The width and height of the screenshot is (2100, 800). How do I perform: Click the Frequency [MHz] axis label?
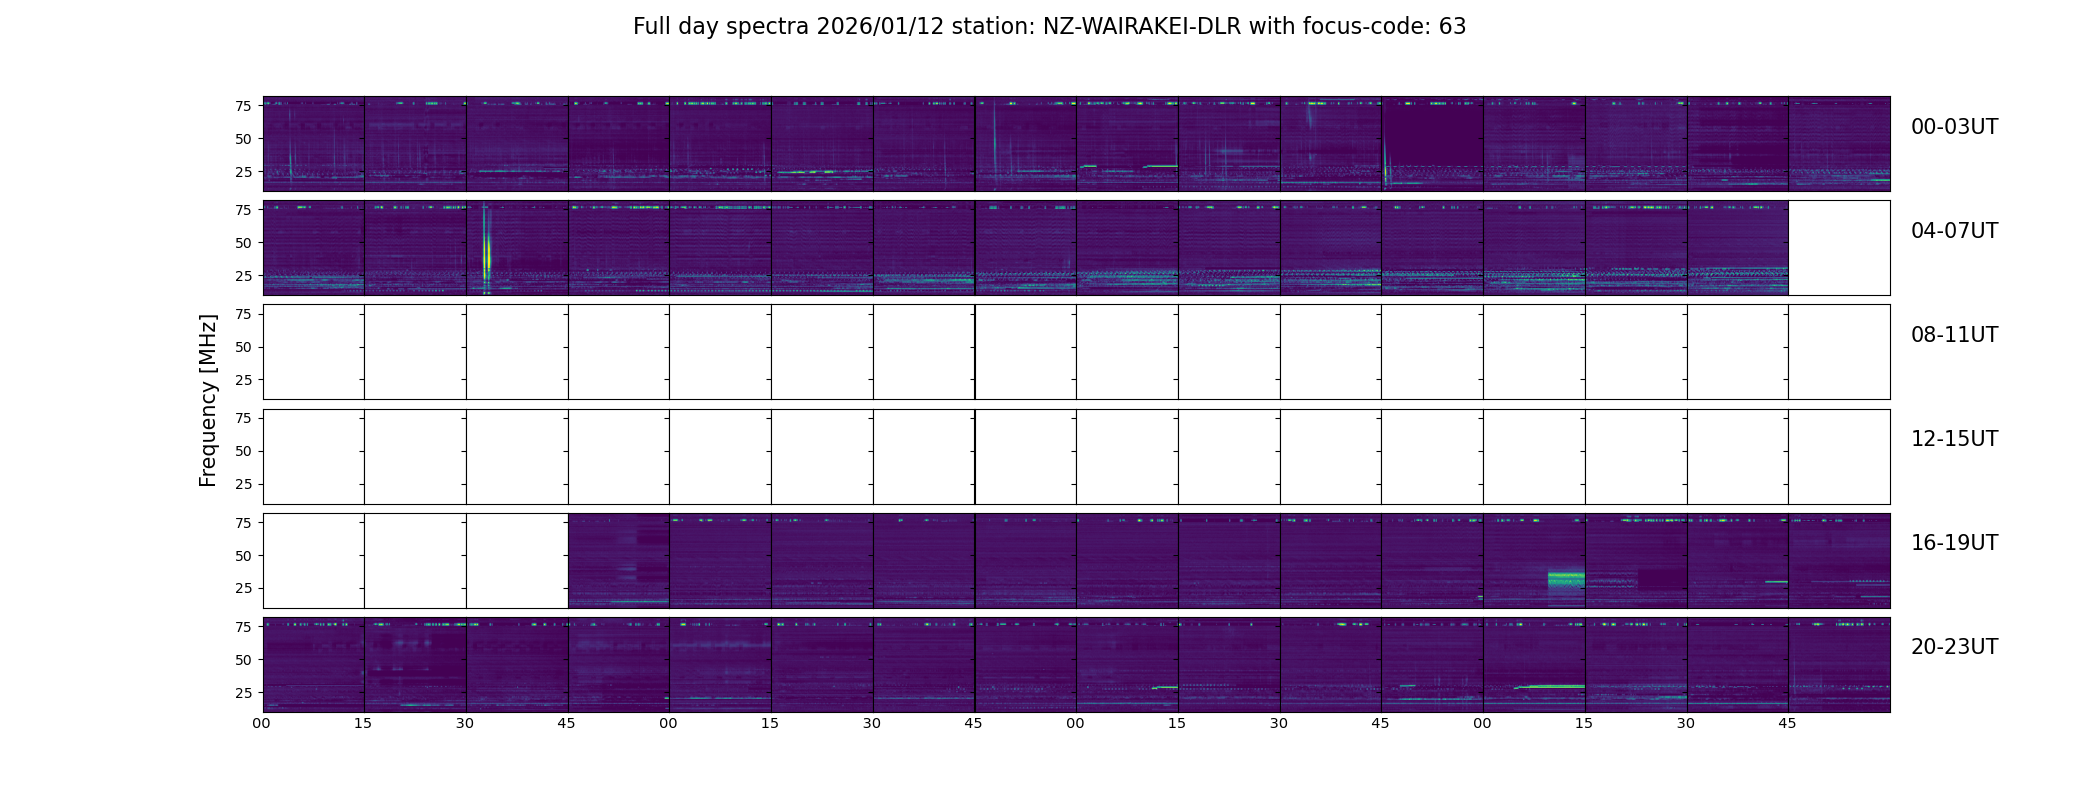point(208,400)
